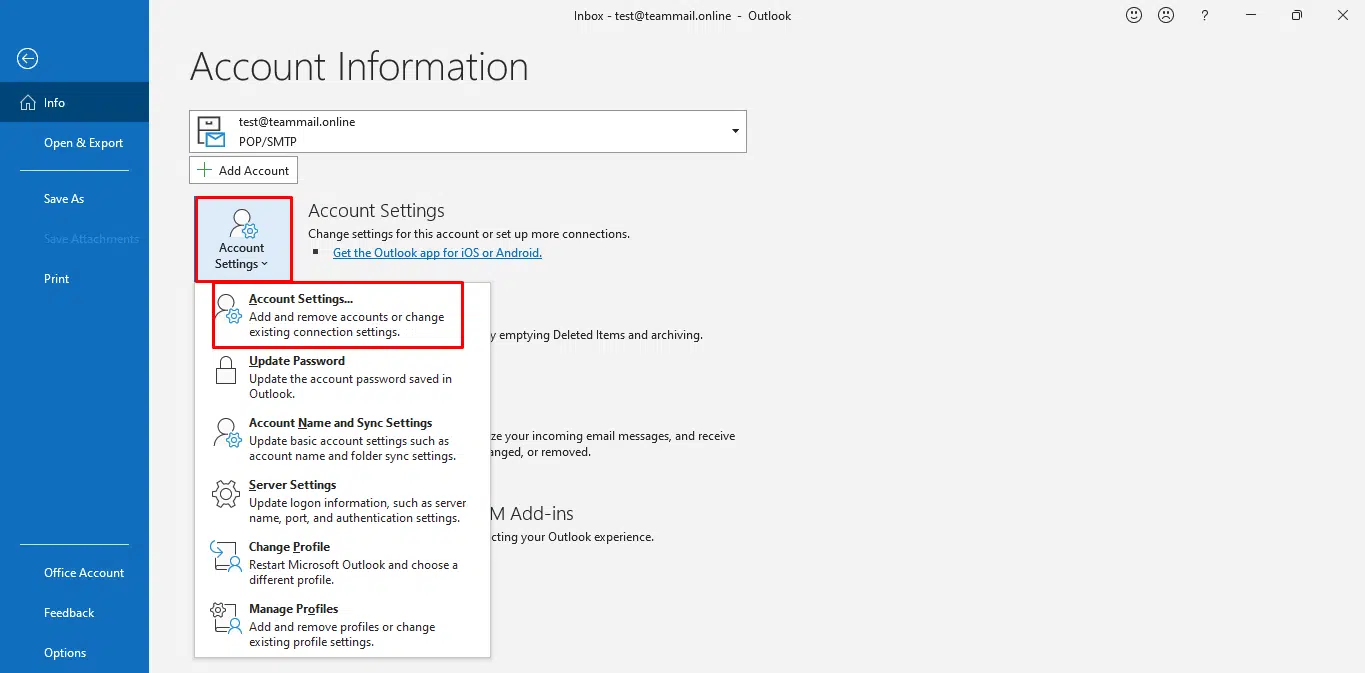Expand the email account selector dropdown
1365x673 pixels.
point(735,131)
